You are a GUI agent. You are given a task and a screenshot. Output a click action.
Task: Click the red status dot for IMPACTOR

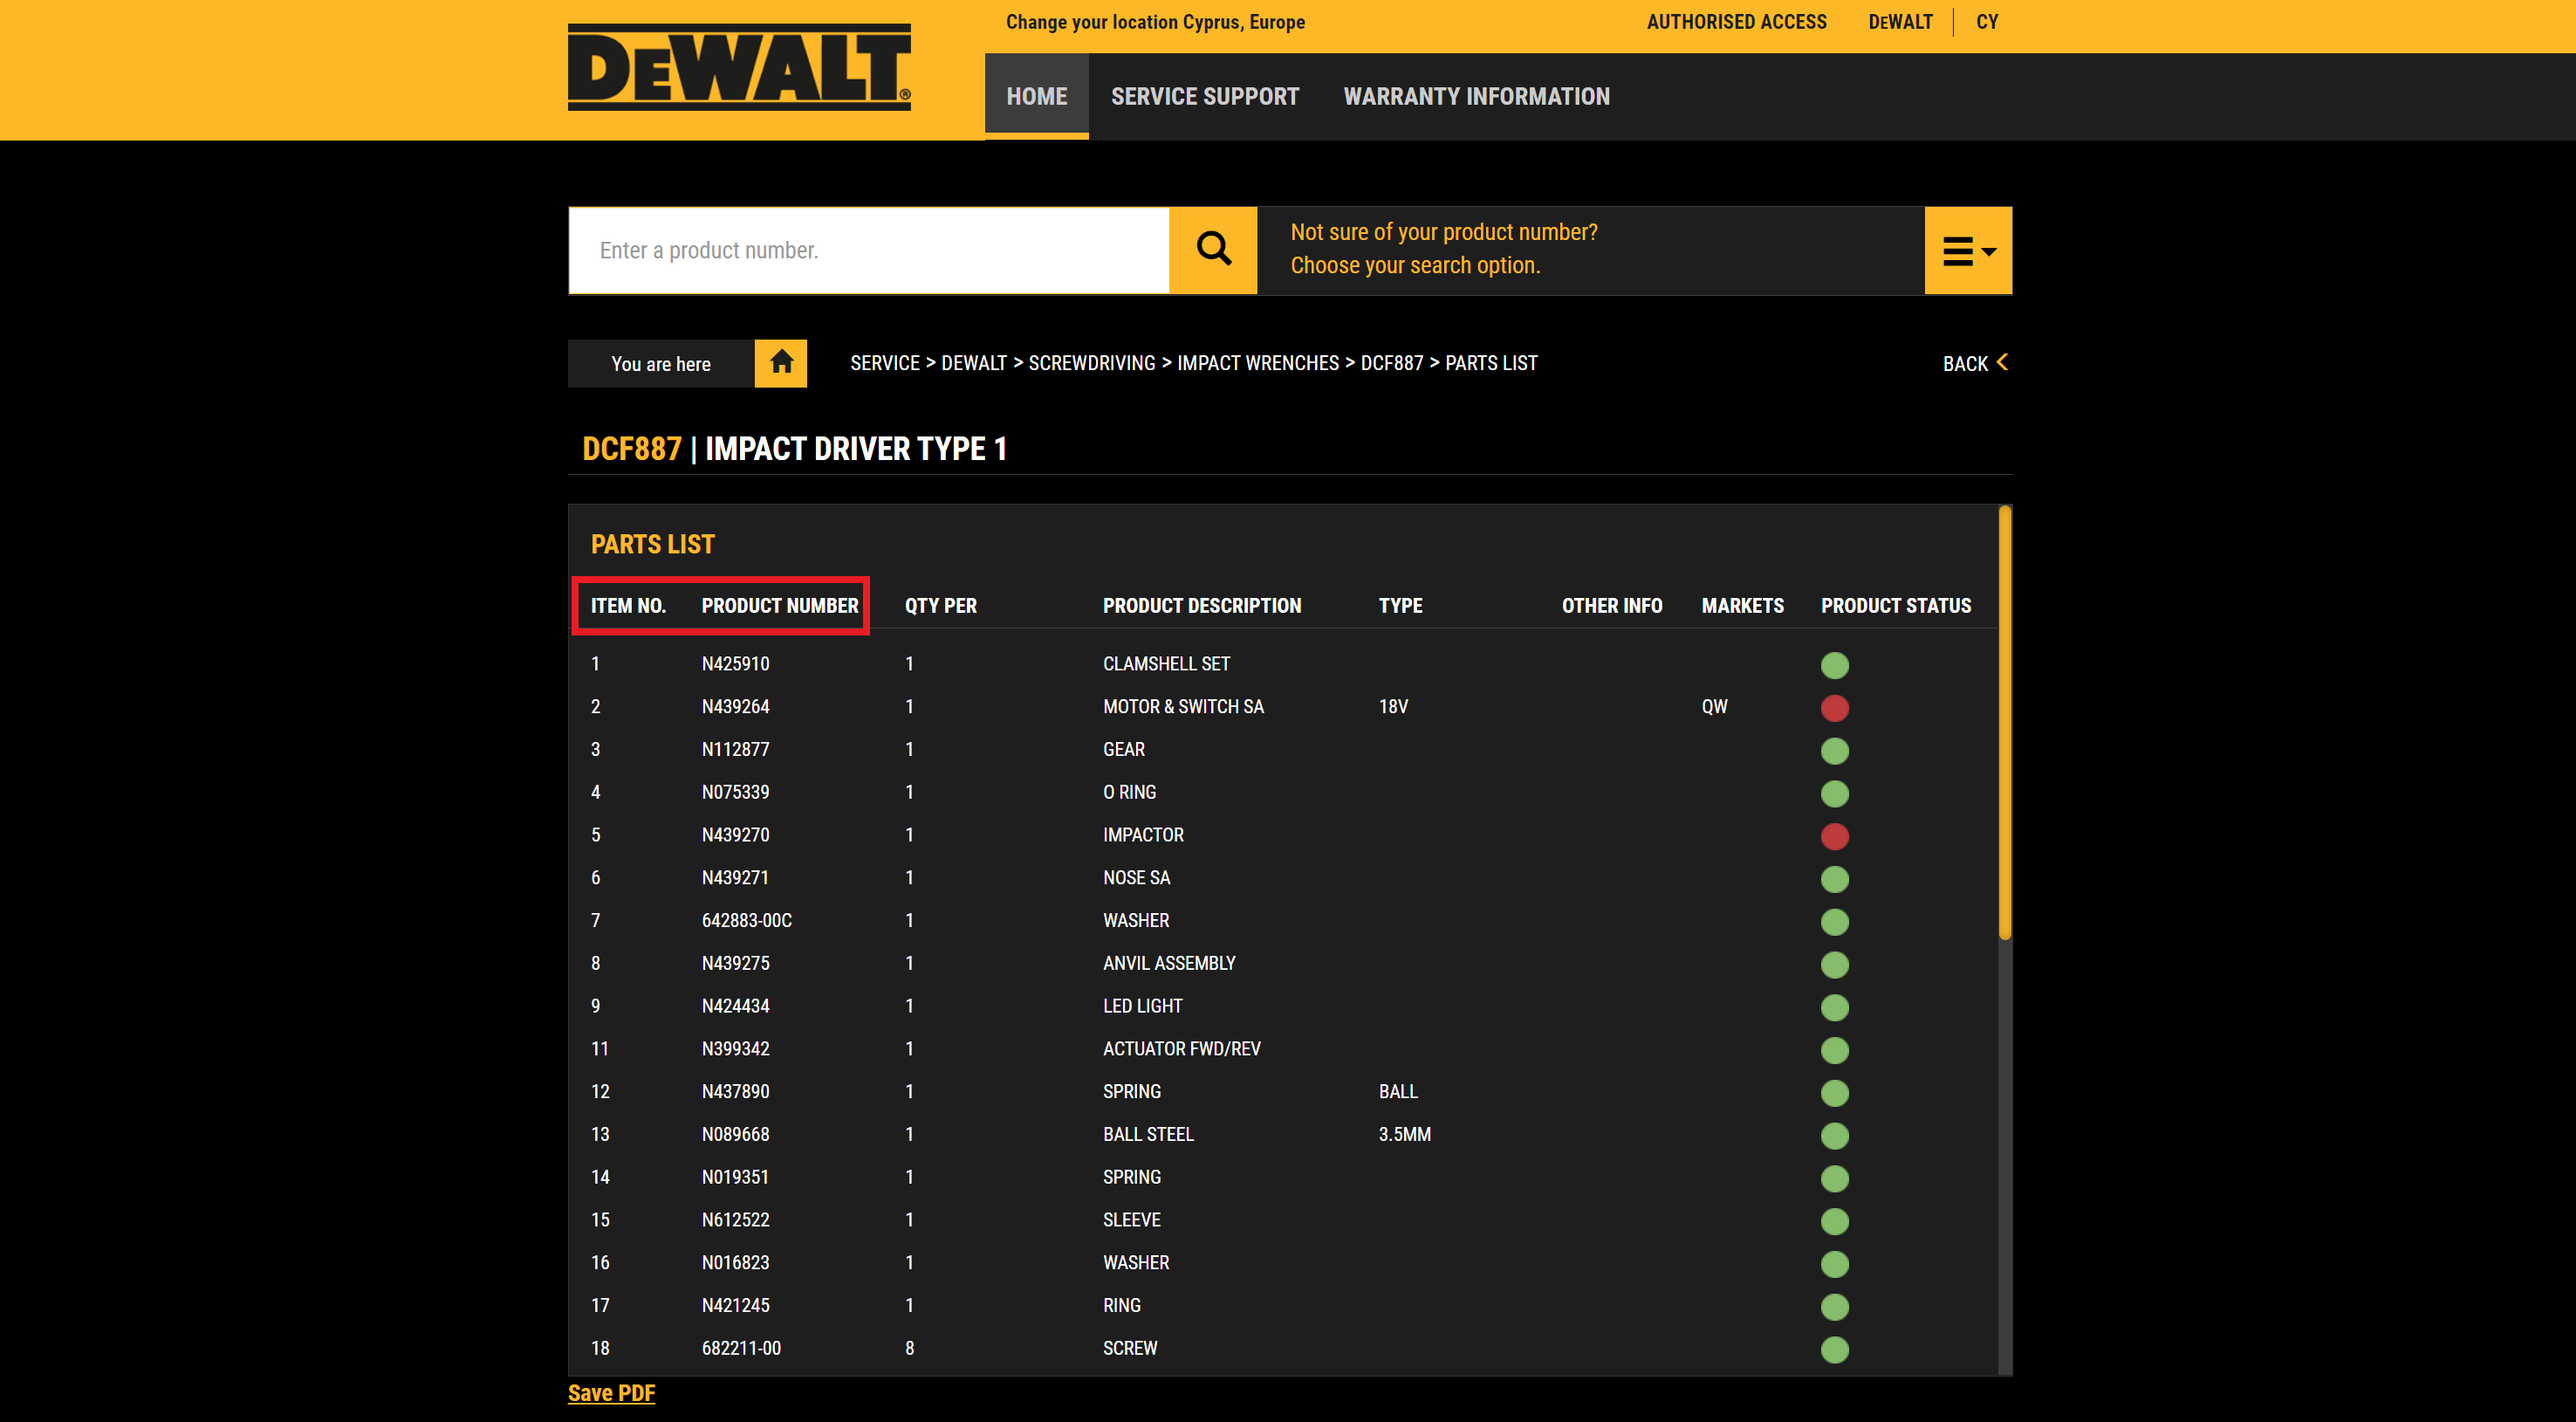pos(1834,836)
